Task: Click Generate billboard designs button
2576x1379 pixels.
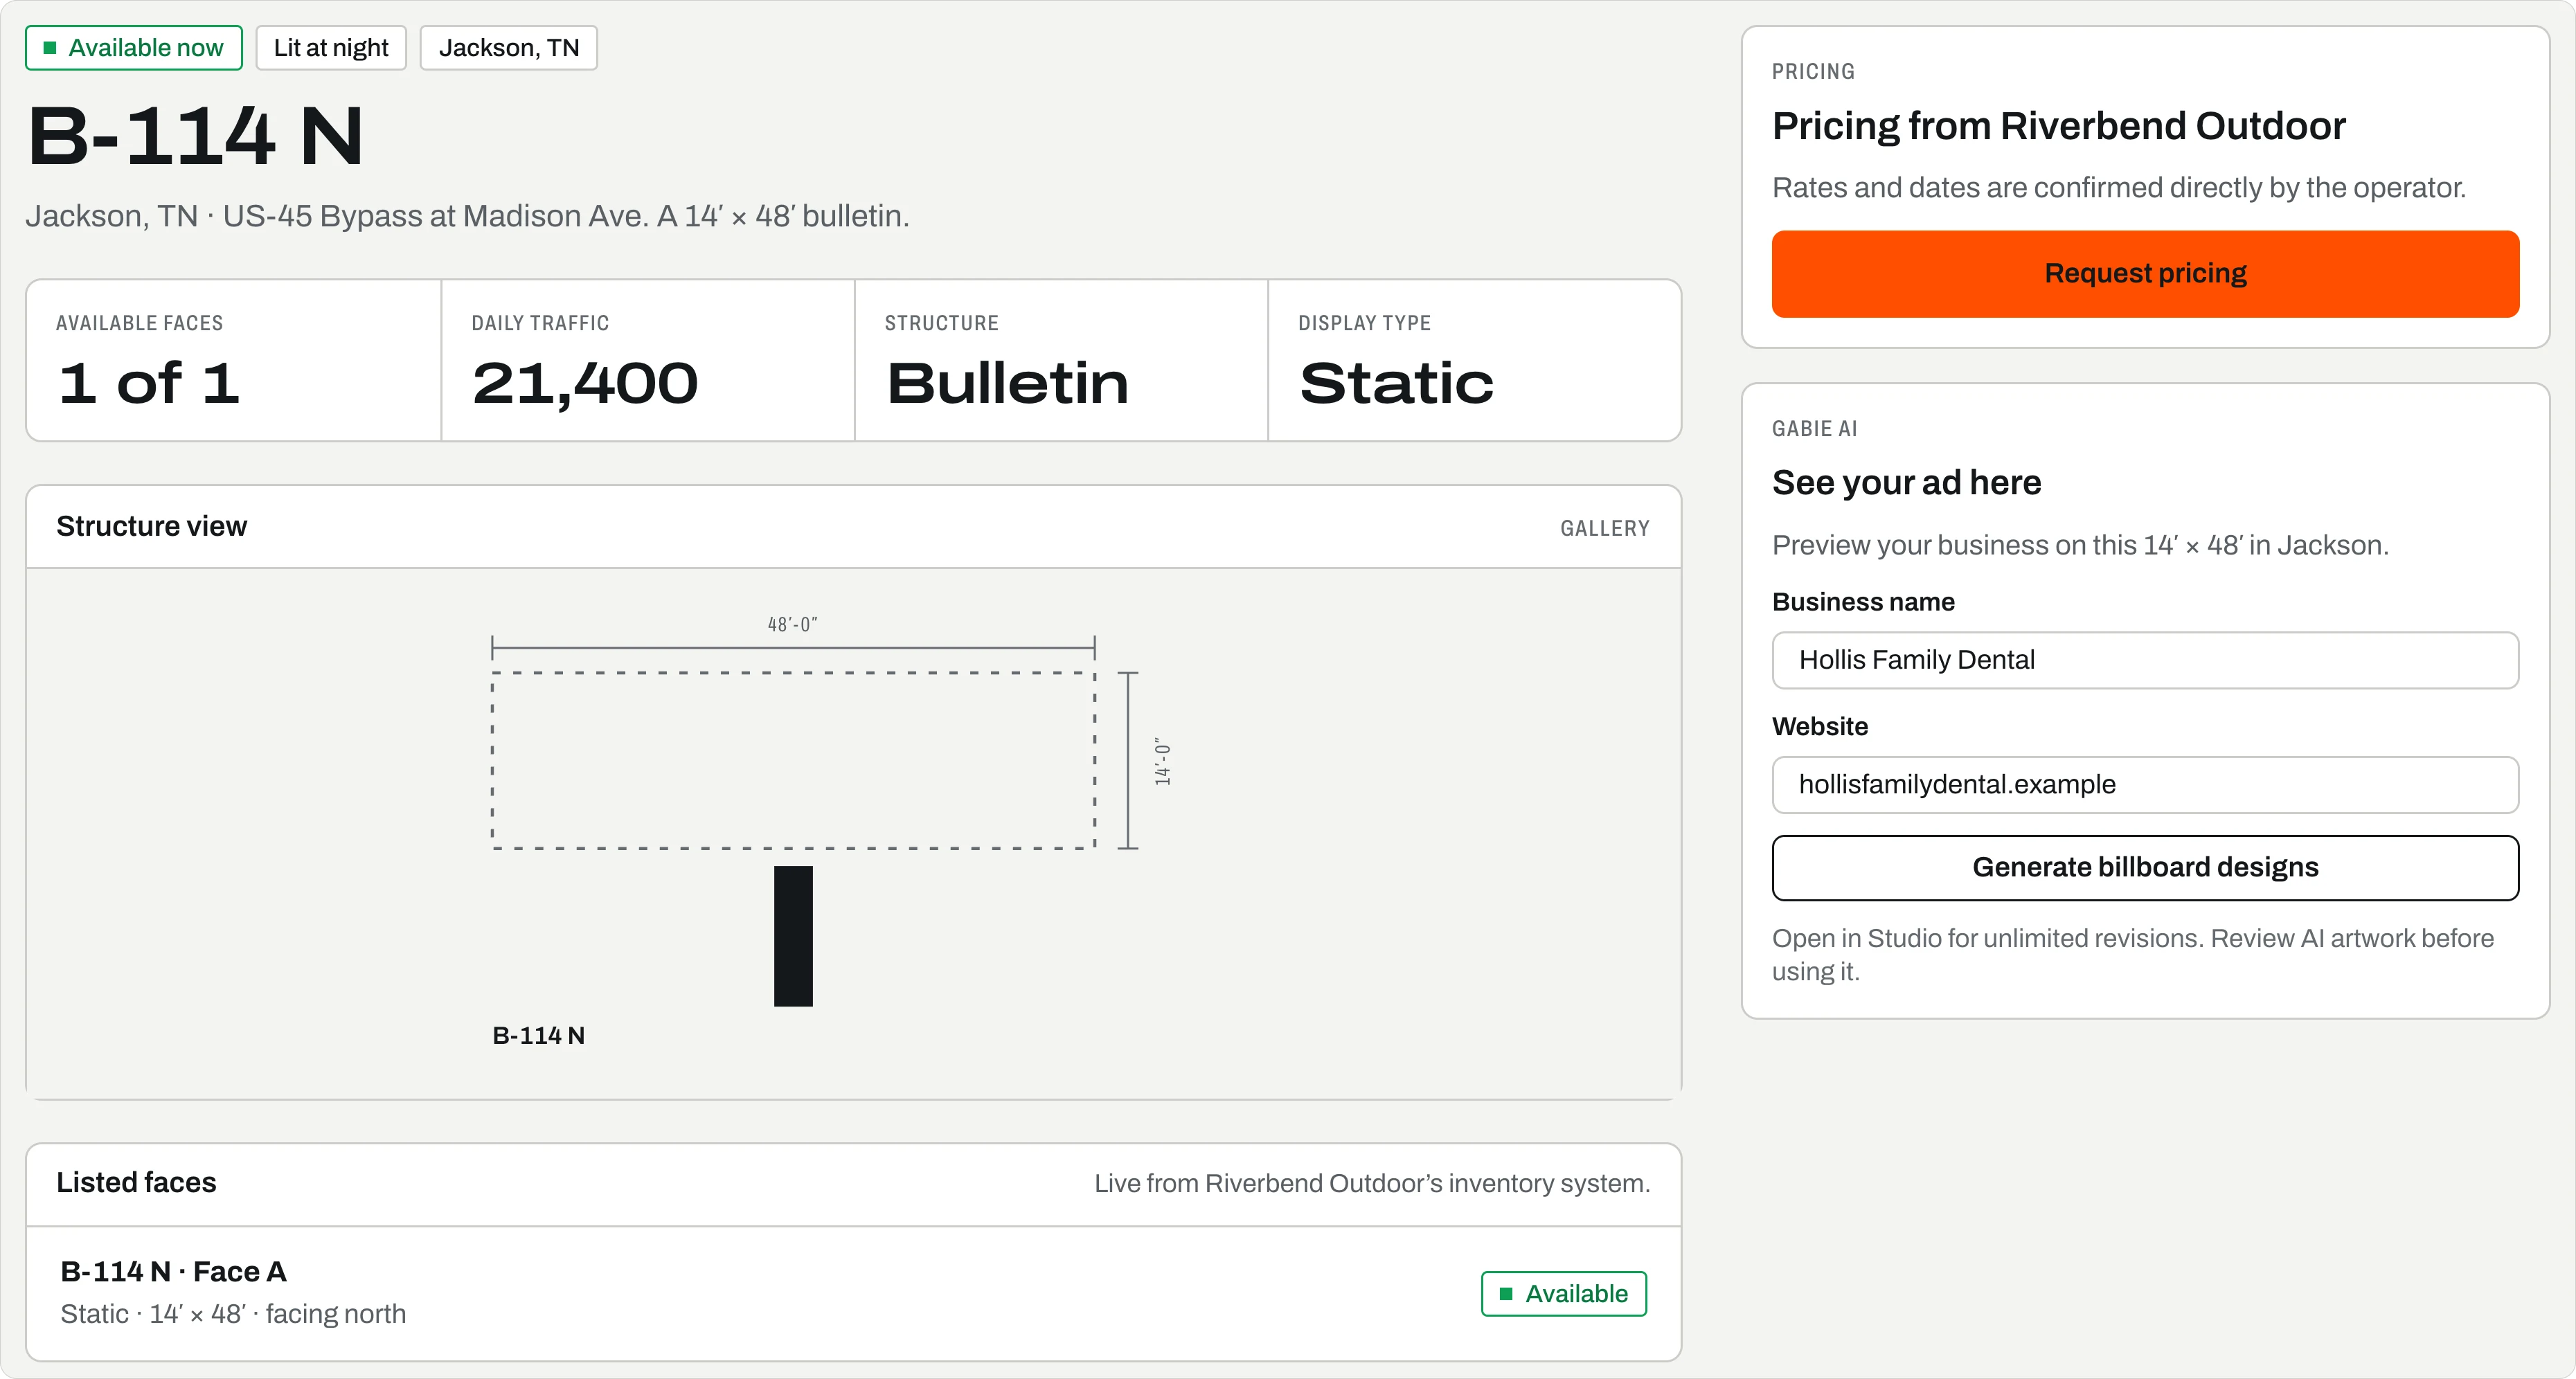Action: (2145, 867)
